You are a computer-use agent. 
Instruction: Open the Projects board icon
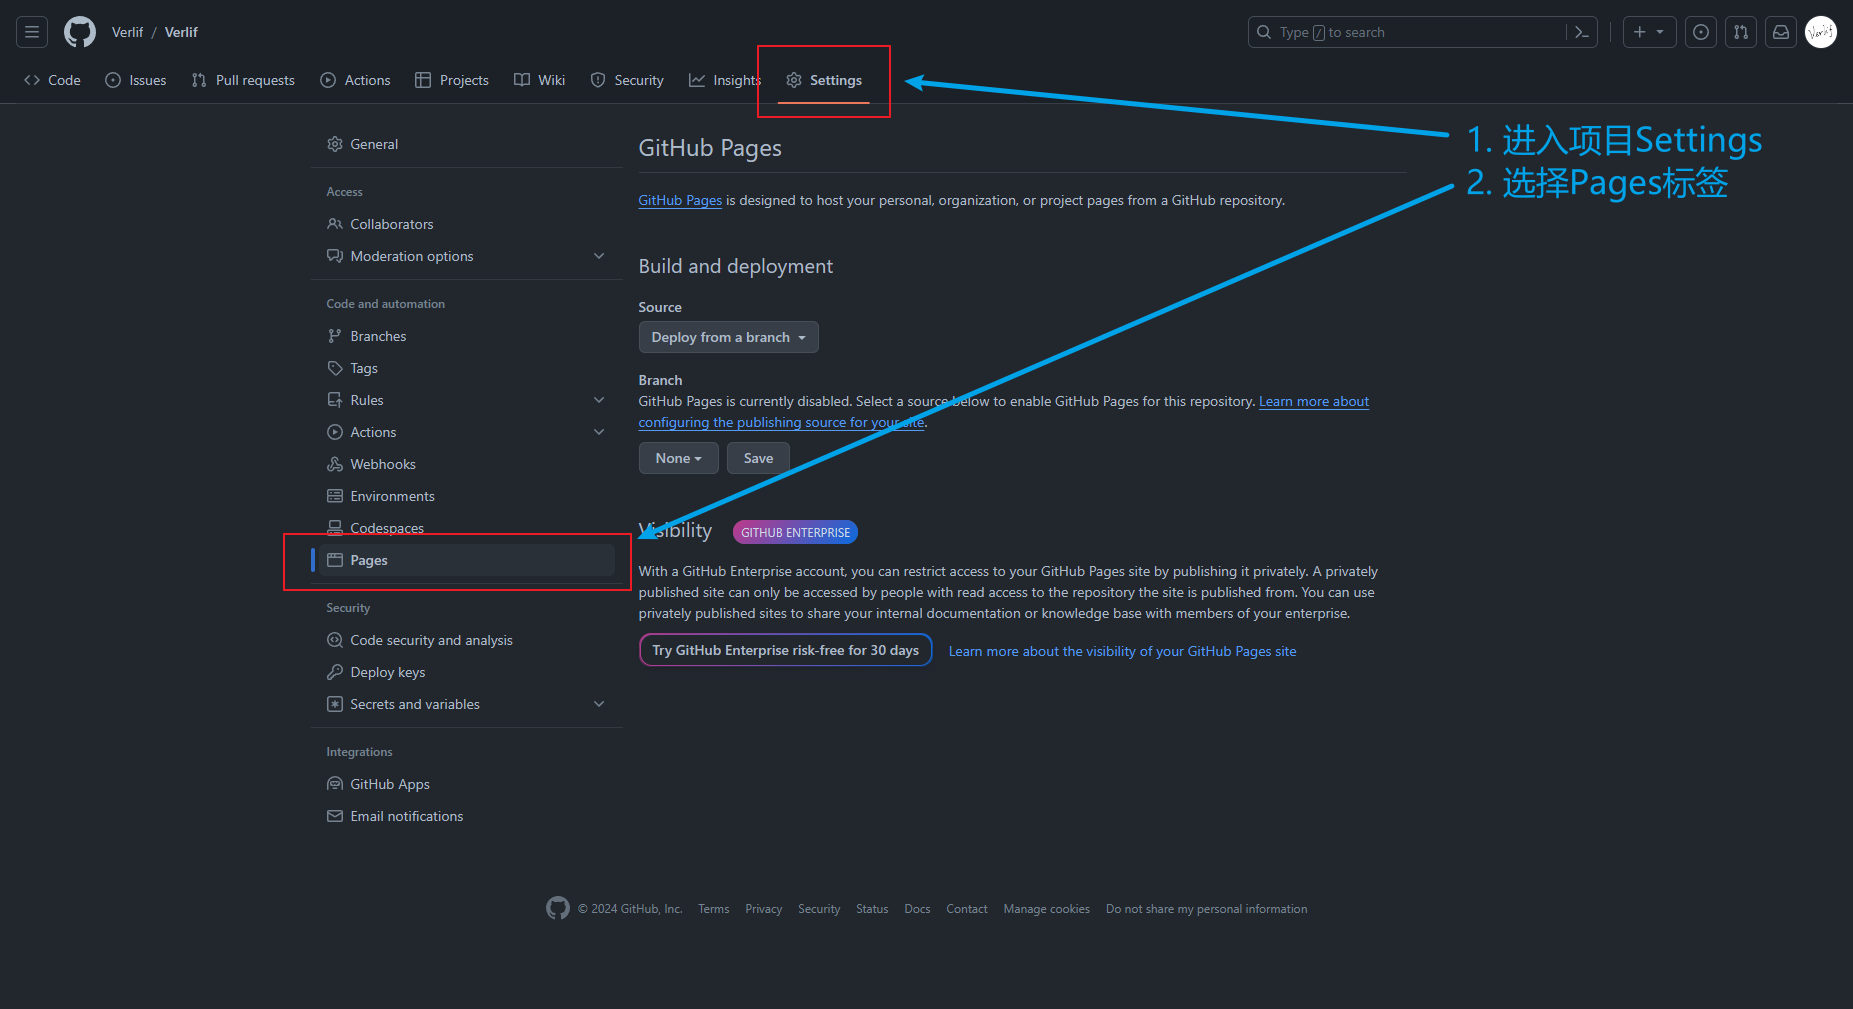pos(423,80)
